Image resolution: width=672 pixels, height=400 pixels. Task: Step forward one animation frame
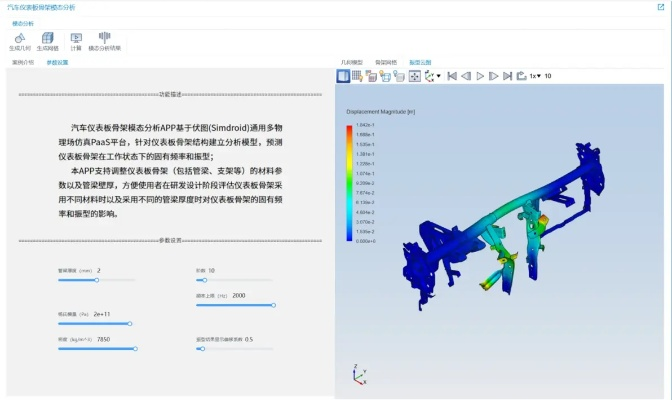494,76
